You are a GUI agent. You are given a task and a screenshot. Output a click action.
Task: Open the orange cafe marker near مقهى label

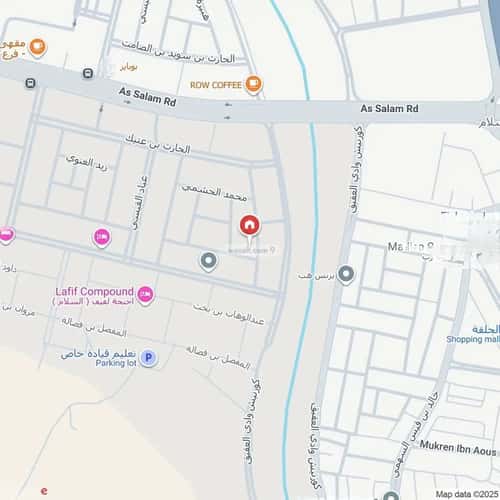coord(37,47)
